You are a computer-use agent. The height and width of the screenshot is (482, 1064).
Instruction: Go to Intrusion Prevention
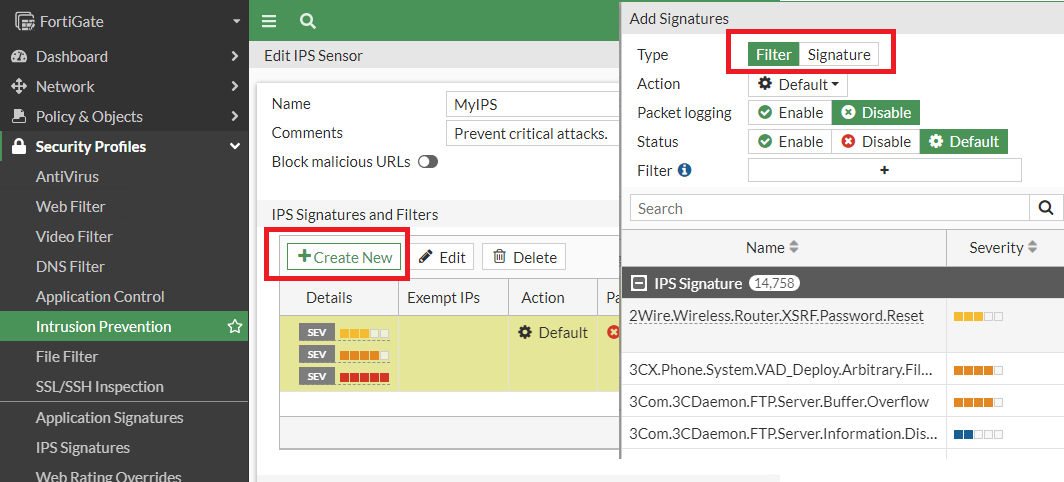[x=124, y=327]
